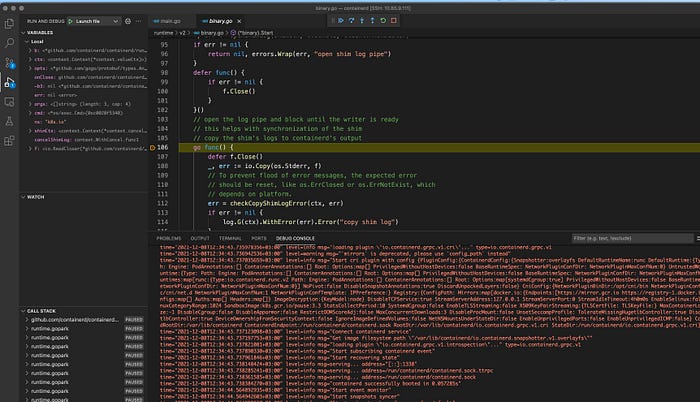Open the OUTPUT panel tab
Viewport: 700px width, 402px height.
[200, 239]
